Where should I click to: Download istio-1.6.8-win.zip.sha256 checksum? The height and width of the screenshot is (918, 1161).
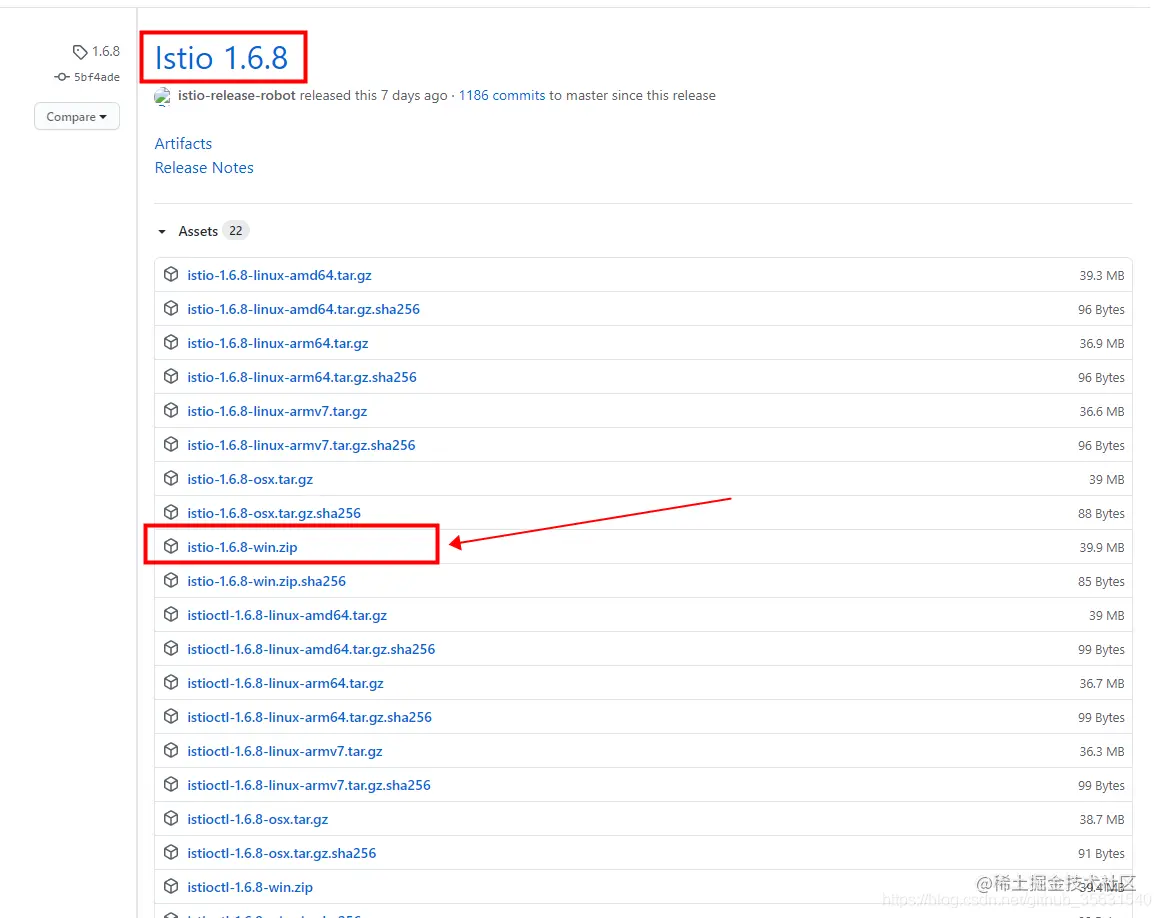coord(267,582)
